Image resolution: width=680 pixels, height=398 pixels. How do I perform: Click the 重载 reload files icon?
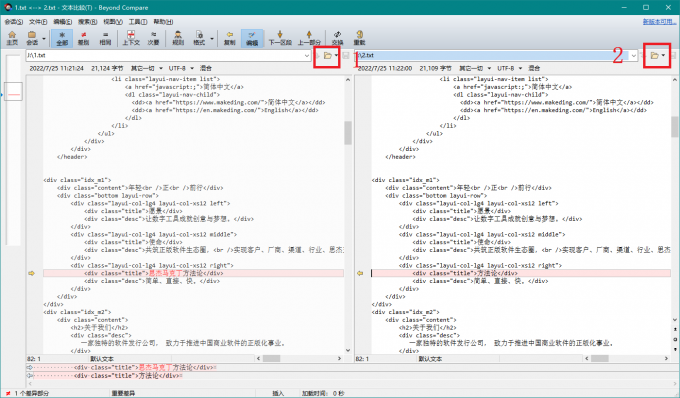(360, 38)
